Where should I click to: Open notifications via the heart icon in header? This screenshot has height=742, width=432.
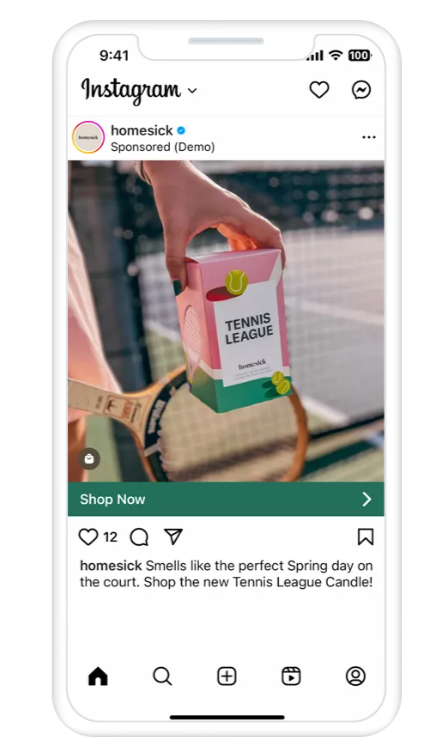pos(319,90)
